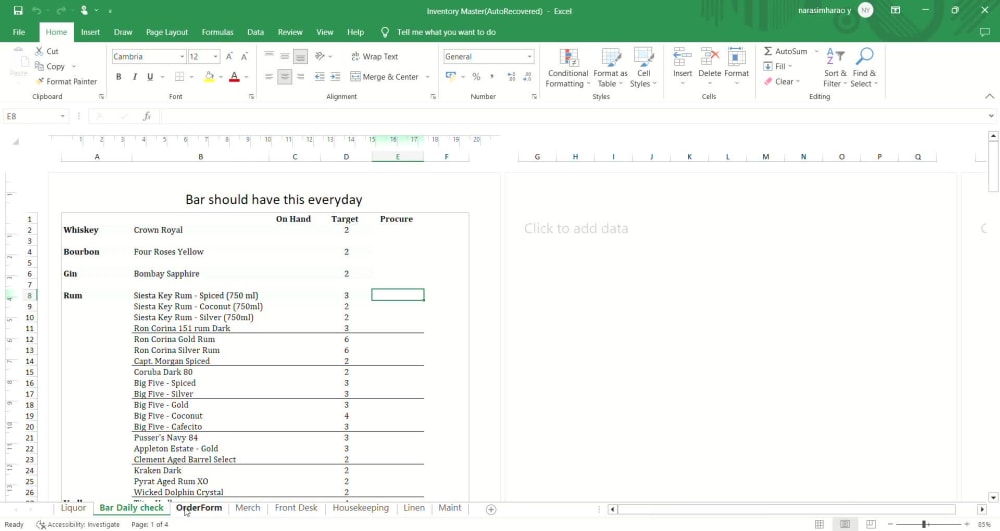Expand the General number format dropdown

[529, 57]
